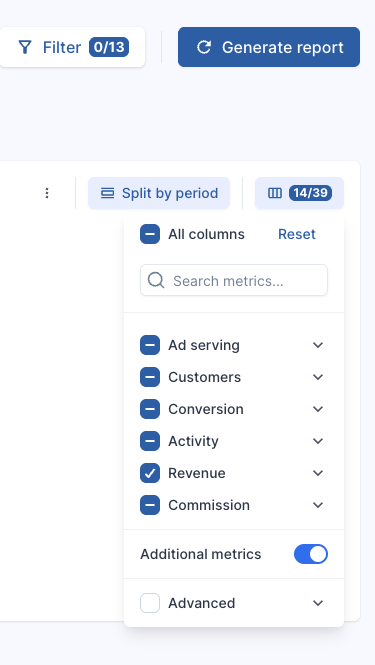The height and width of the screenshot is (665, 375).
Task: Uncheck the Revenue checkbox
Action: [x=150, y=473]
